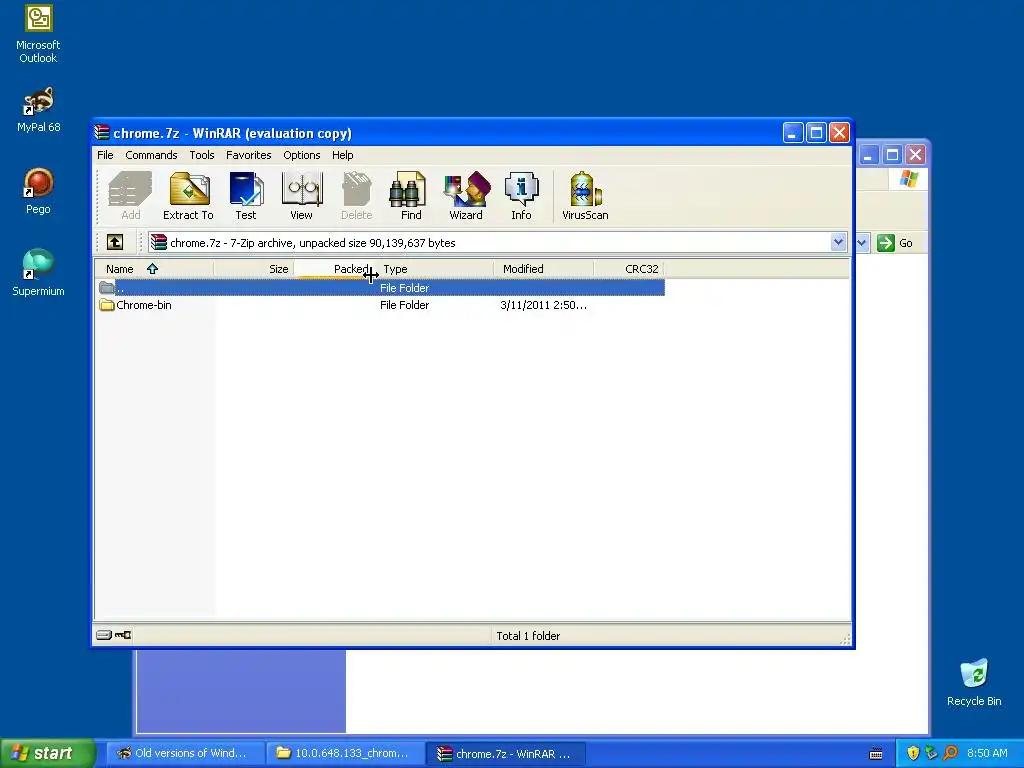This screenshot has width=1024, height=768.
Task: Open the Commands menu
Action: pos(151,155)
